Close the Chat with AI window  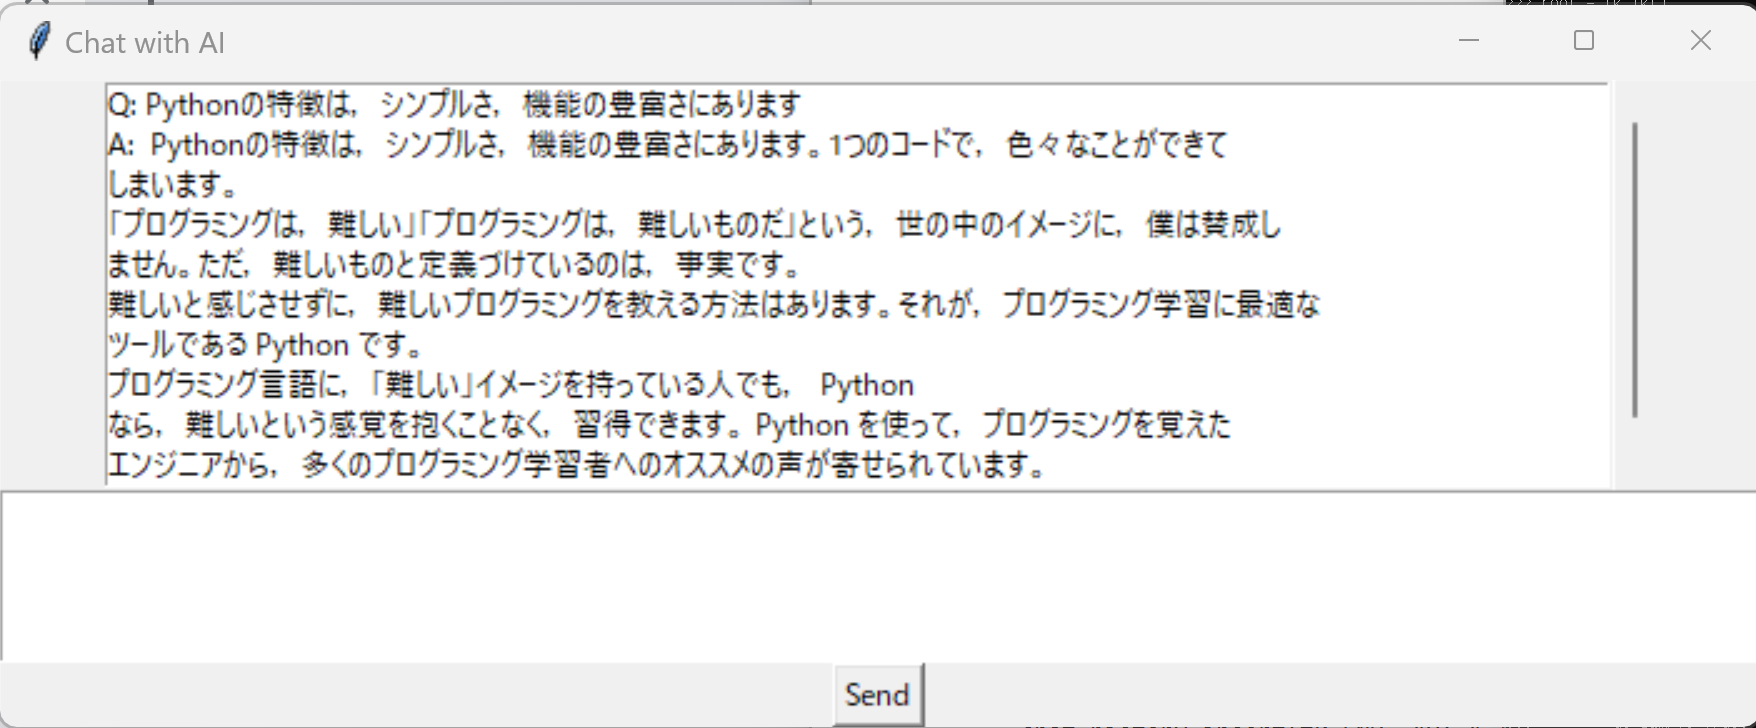(x=1700, y=41)
